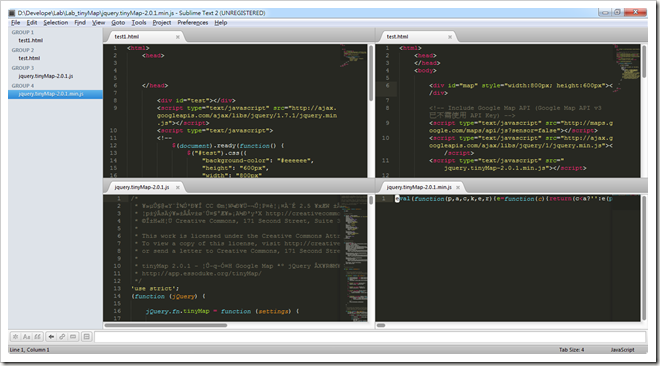Image resolution: width=660 pixels, height=366 pixels.
Task: Click the div id="map" line in test.html
Action: [x=521, y=86]
